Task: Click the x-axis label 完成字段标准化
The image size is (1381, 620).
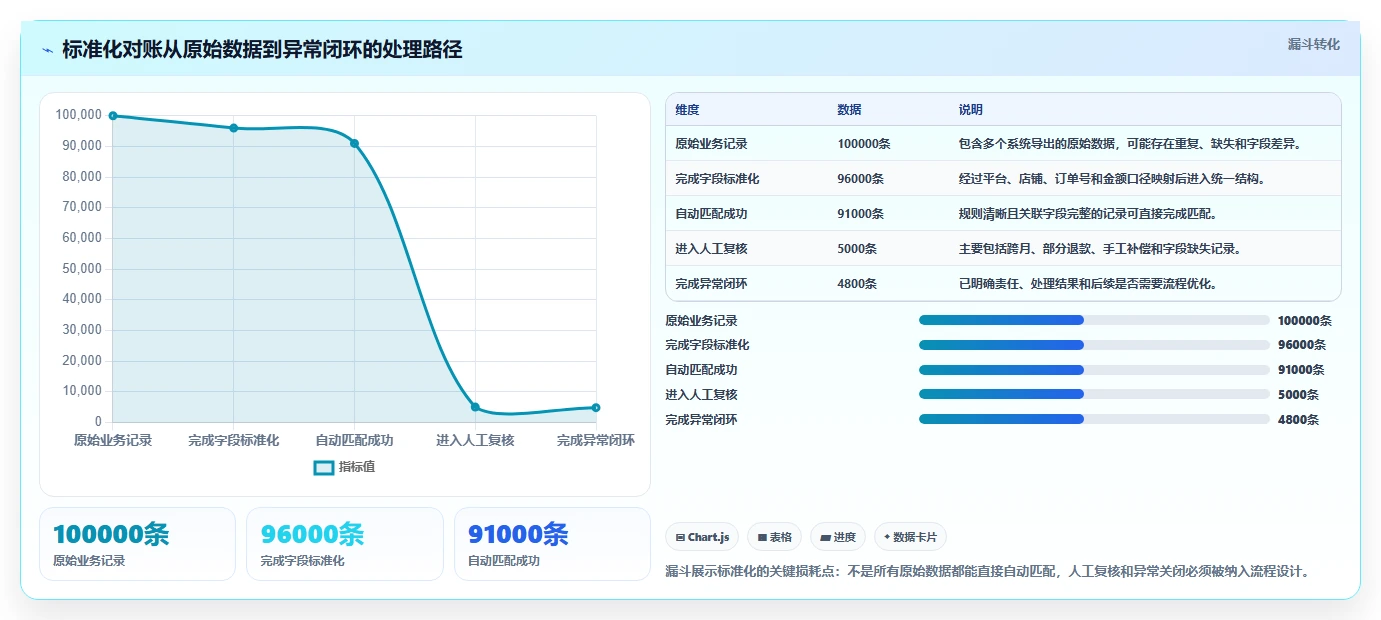Action: (234, 440)
